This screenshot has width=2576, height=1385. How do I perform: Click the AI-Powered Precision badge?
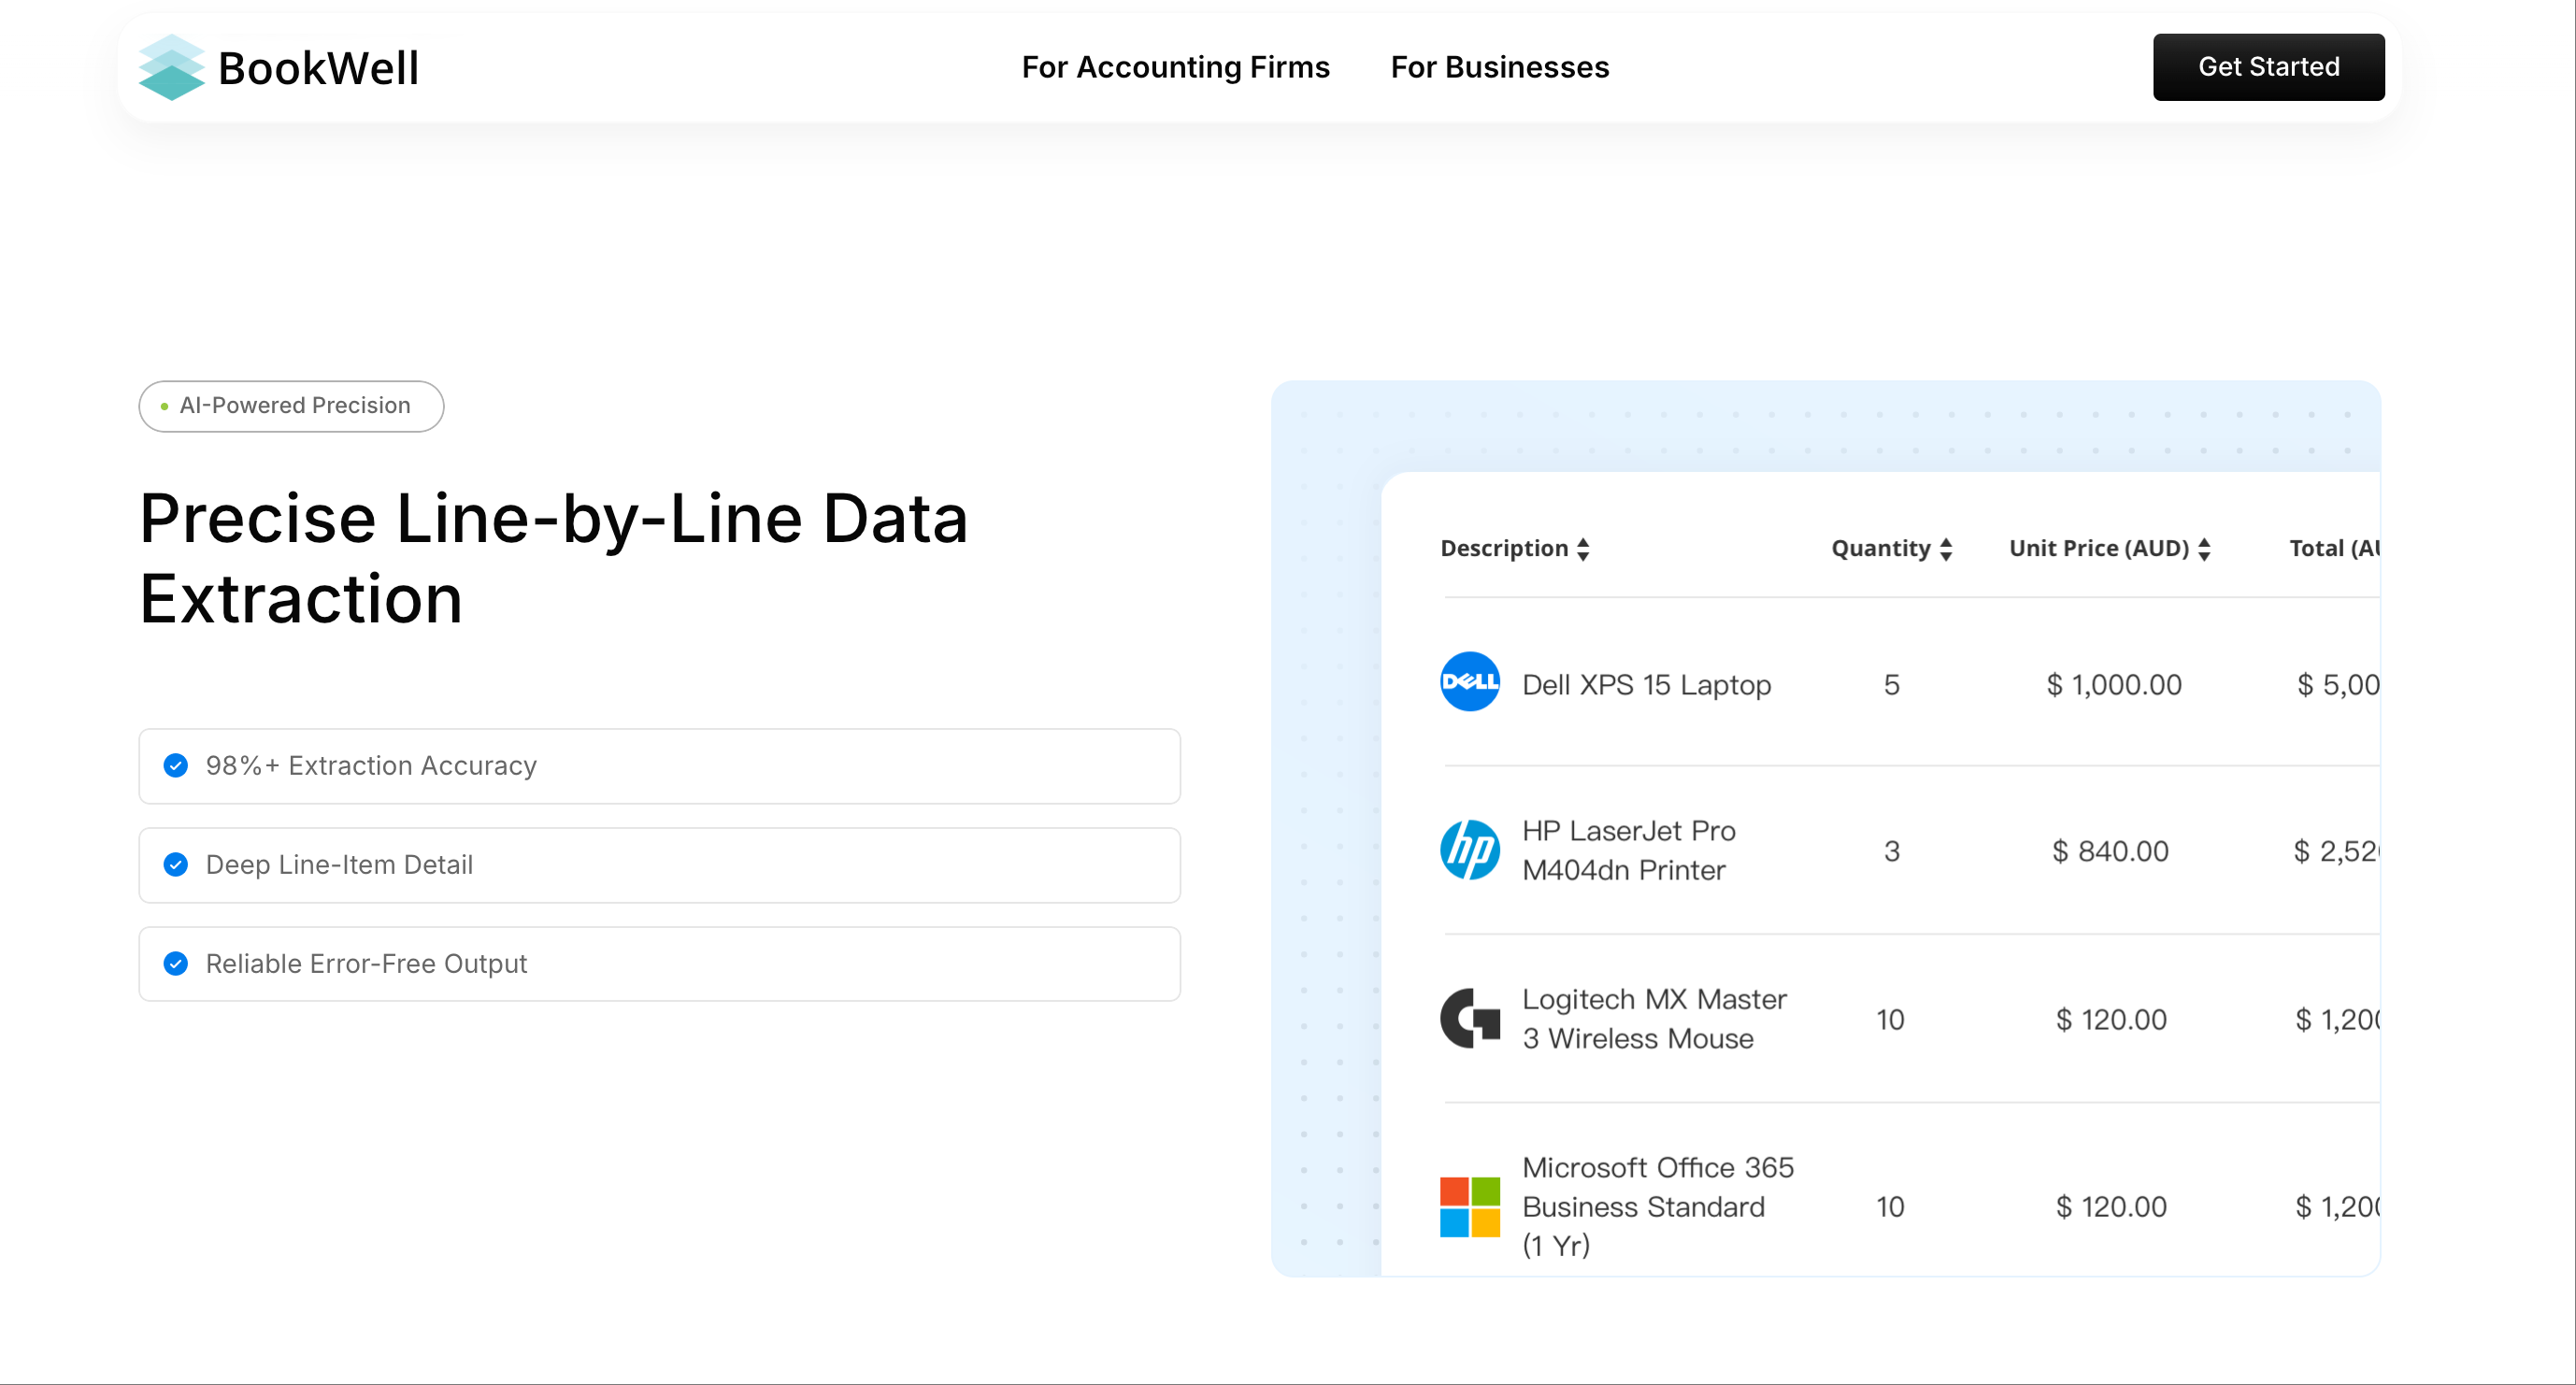pyautogui.click(x=291, y=406)
